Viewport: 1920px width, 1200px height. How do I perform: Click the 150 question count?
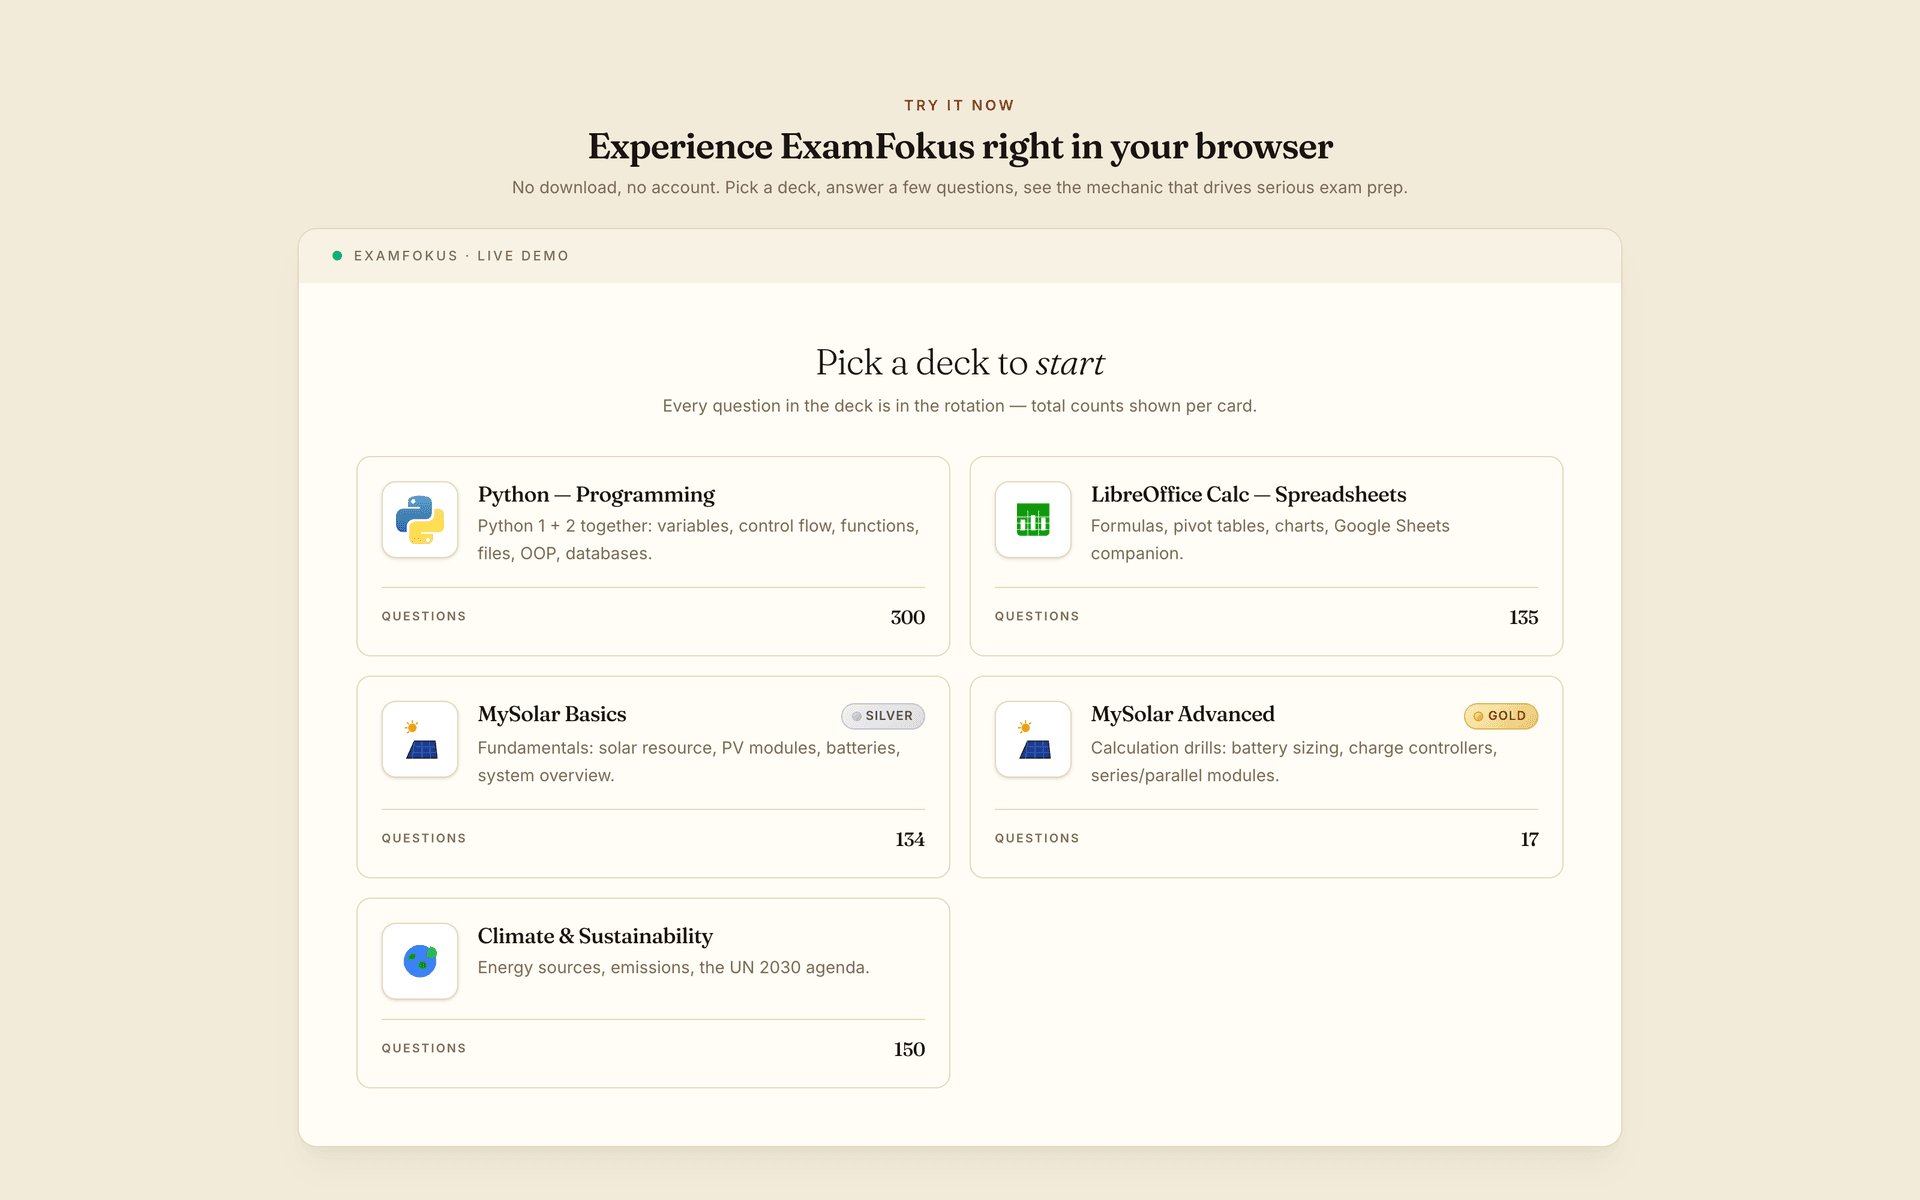click(909, 1050)
